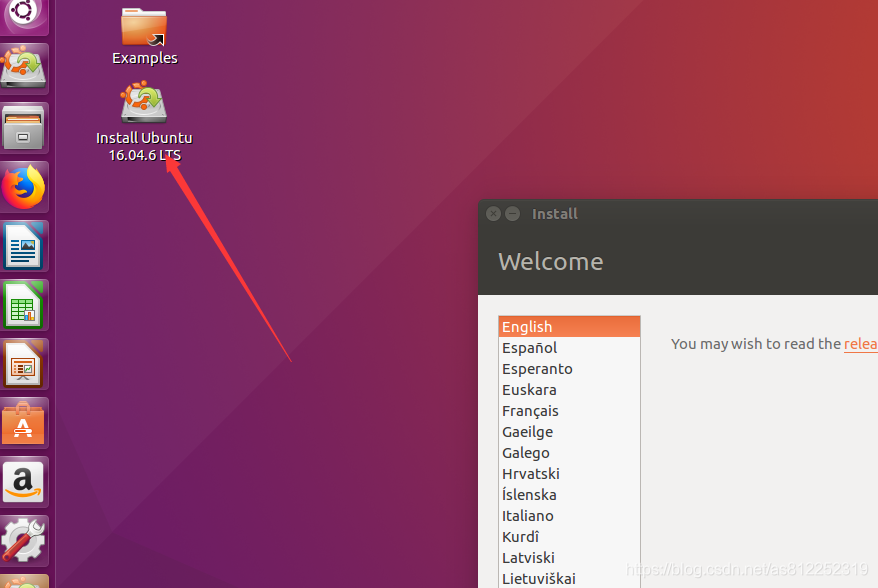Launch Firefox web browser from dock
The image size is (878, 588).
[24, 187]
